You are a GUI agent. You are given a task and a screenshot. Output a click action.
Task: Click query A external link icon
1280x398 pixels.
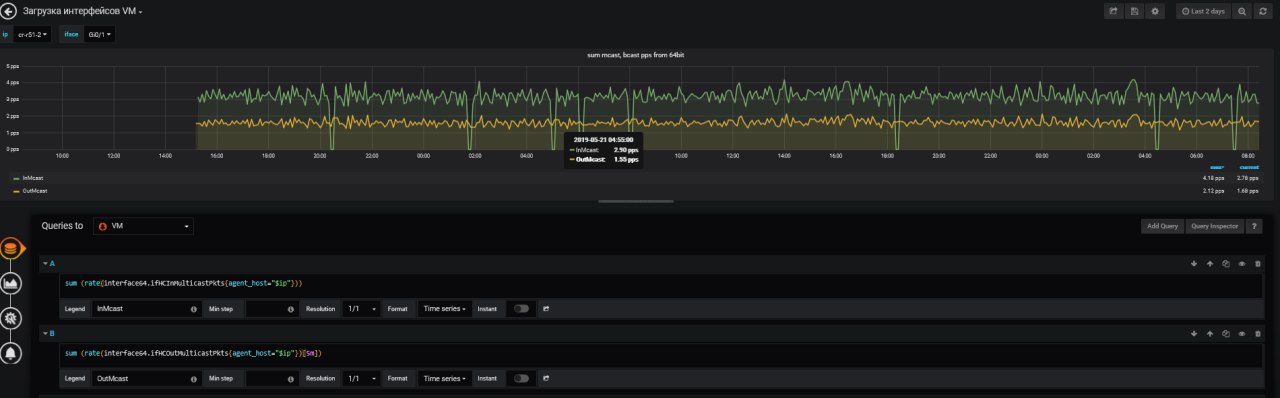pos(547,309)
